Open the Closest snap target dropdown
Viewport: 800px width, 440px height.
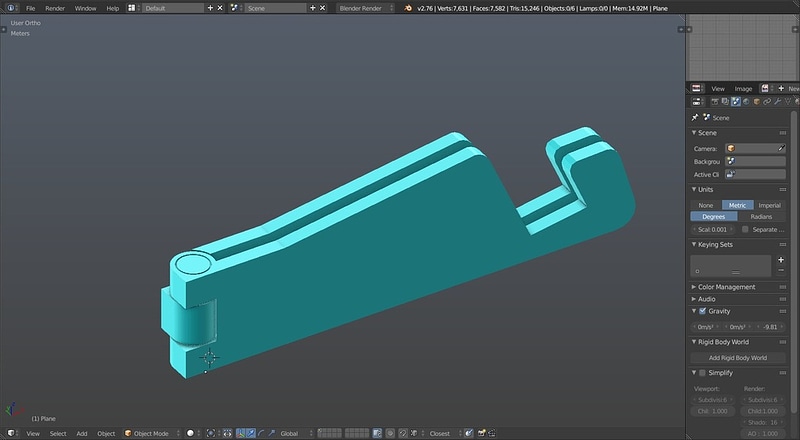[445, 433]
